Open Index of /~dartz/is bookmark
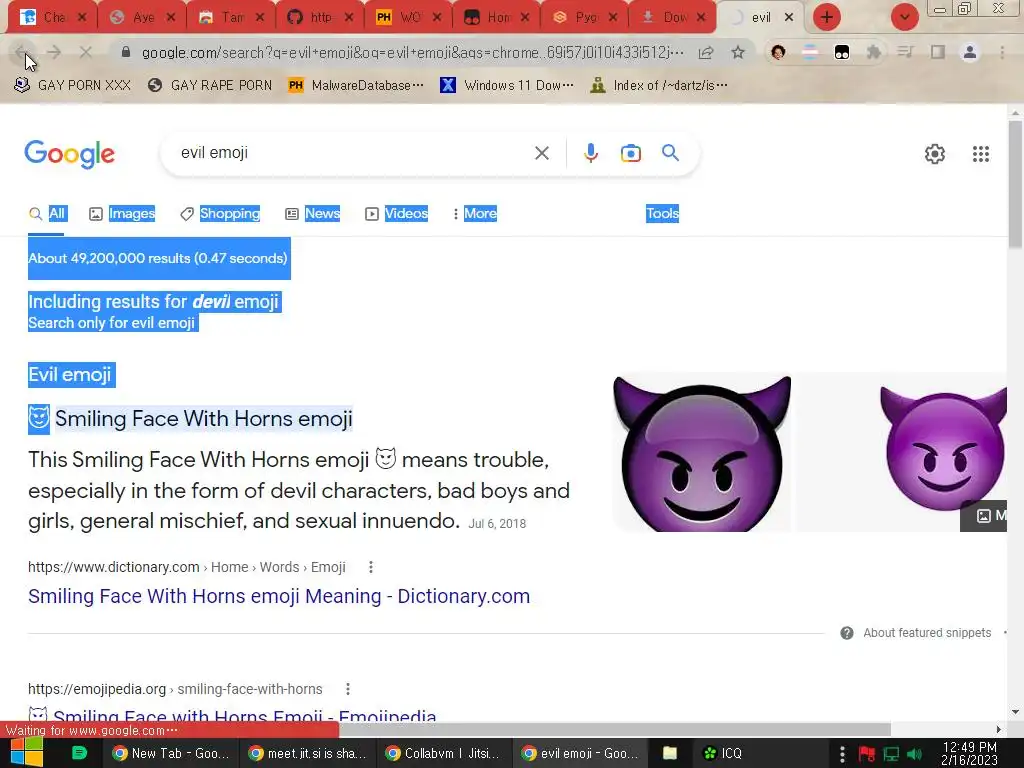Screen dimensions: 1024x768 point(658,85)
